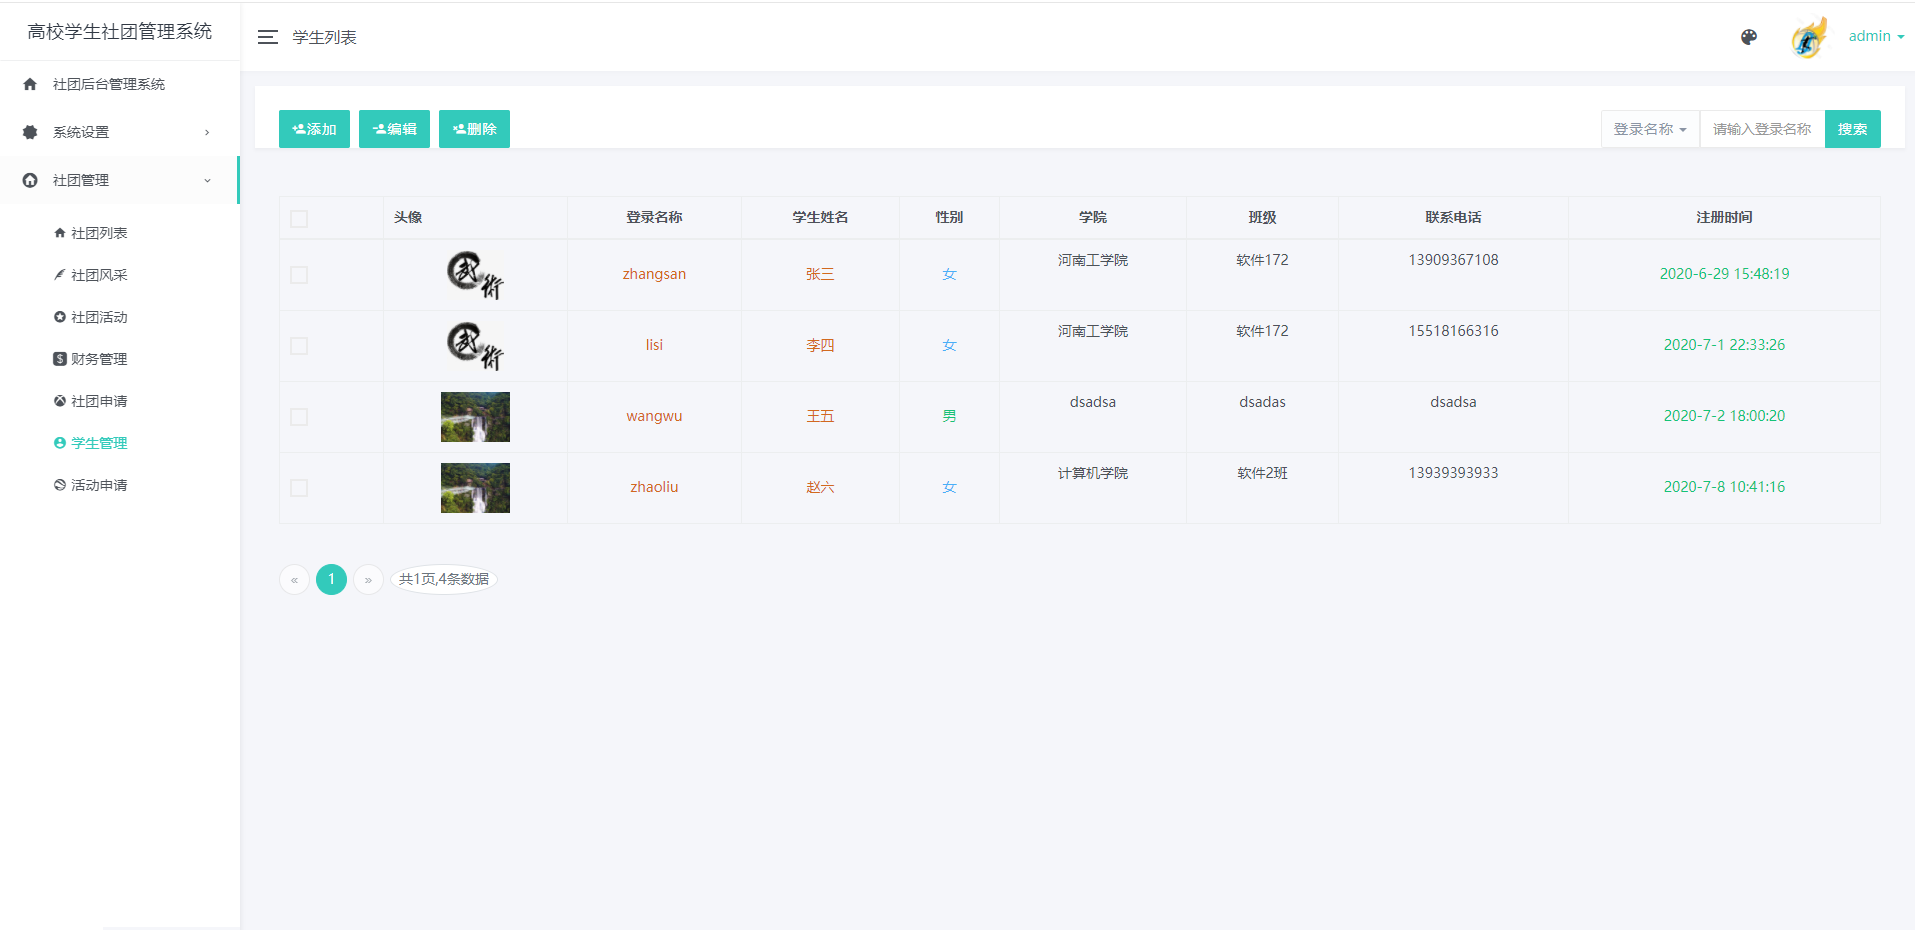Screen dimensions: 1915x930
Task: Toggle the hamburger sidebar menu icon
Action: (267, 37)
